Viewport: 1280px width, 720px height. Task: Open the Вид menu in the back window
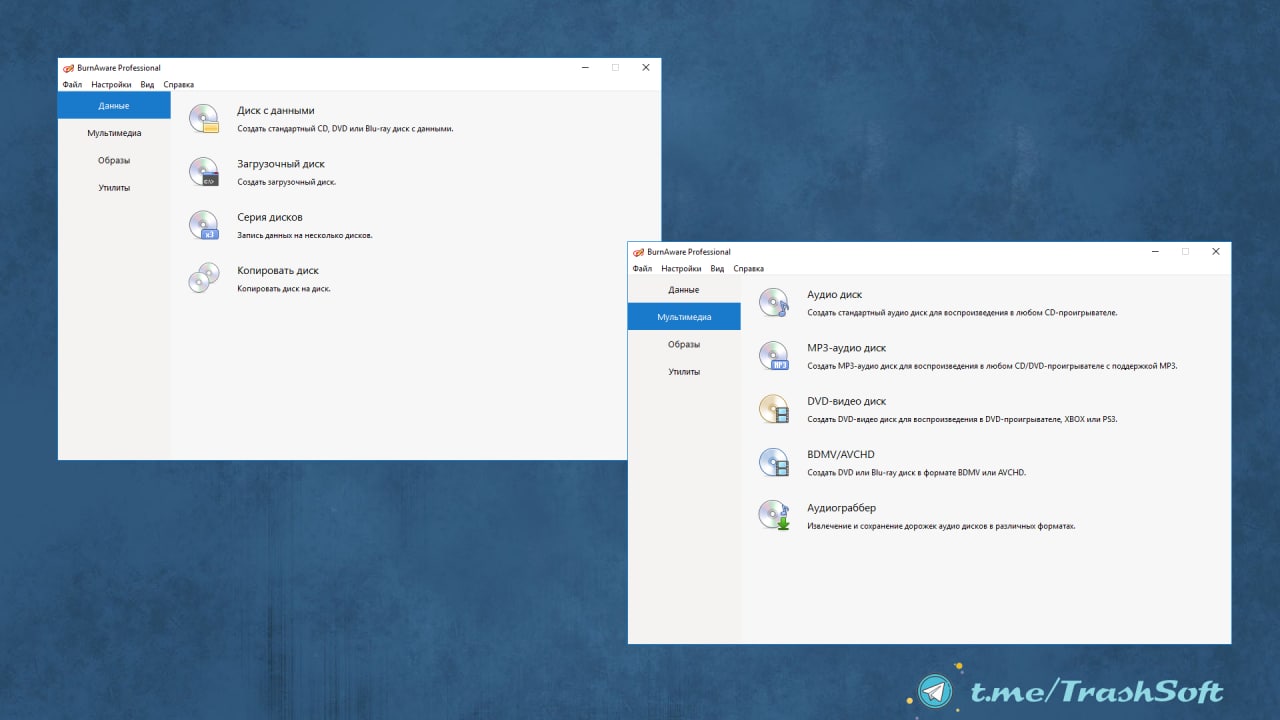[x=147, y=85]
